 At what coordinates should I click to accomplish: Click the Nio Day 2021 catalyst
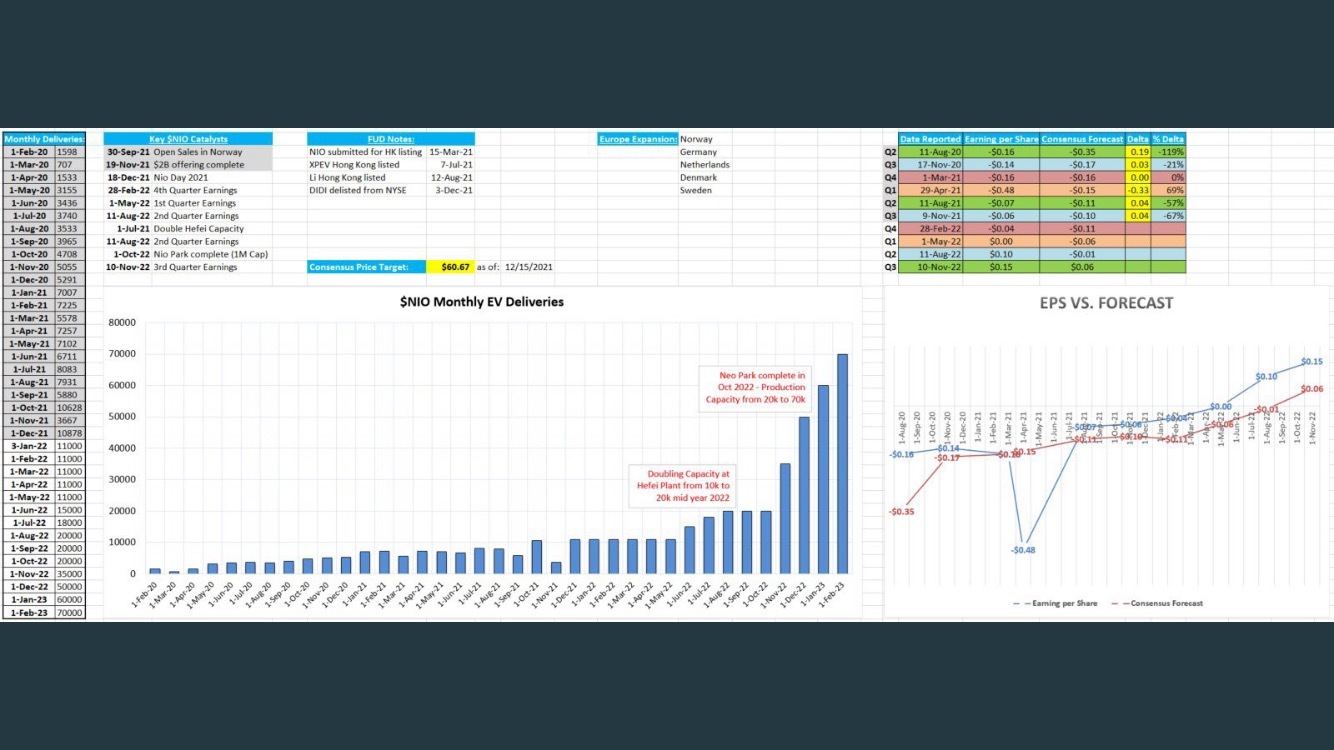pos(182,178)
